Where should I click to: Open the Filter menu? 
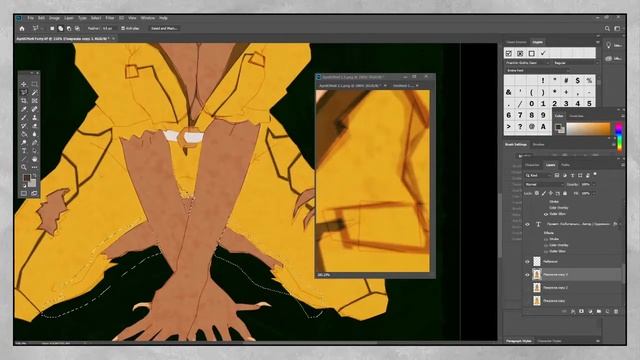[x=110, y=18]
